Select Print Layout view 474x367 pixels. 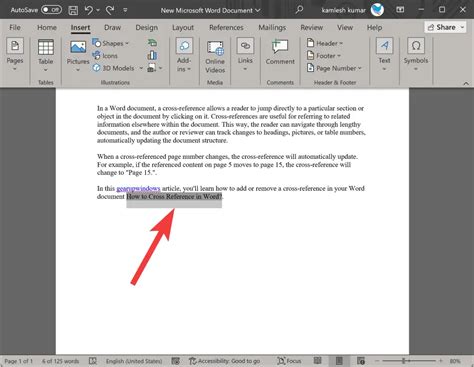[339, 361]
